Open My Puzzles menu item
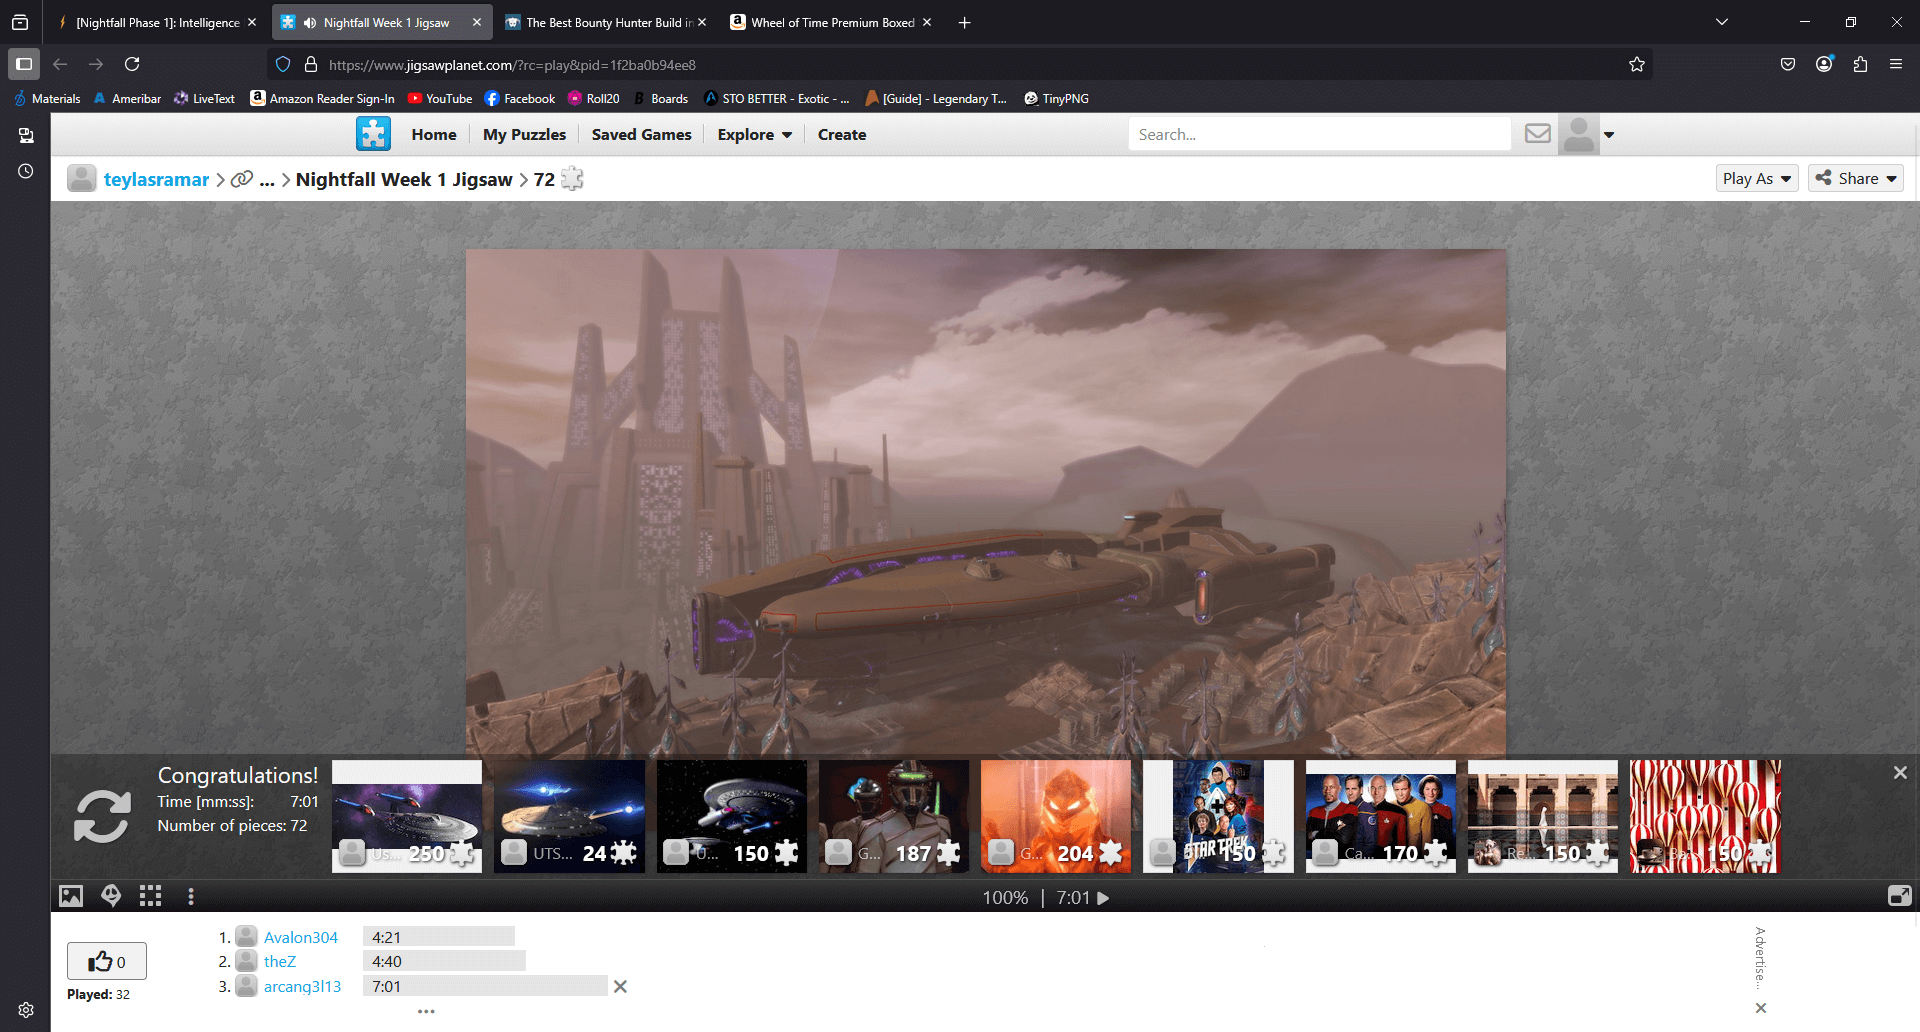The image size is (1920, 1032). tap(524, 135)
